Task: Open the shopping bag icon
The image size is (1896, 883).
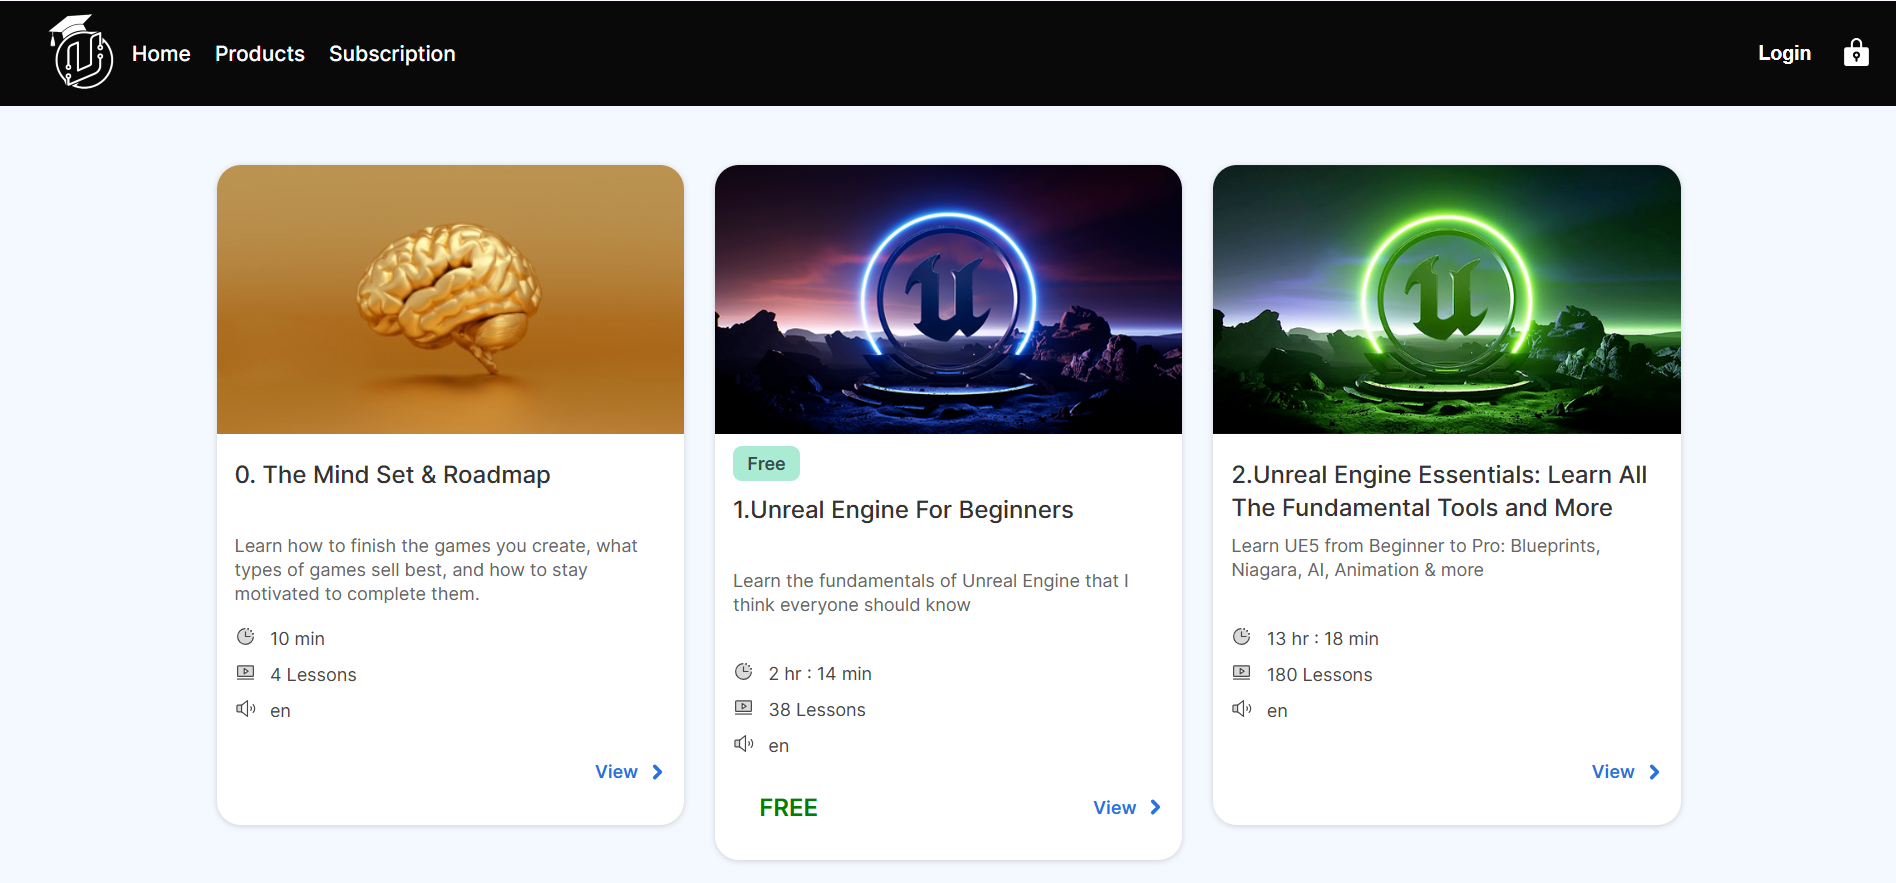Action: 1856,52
